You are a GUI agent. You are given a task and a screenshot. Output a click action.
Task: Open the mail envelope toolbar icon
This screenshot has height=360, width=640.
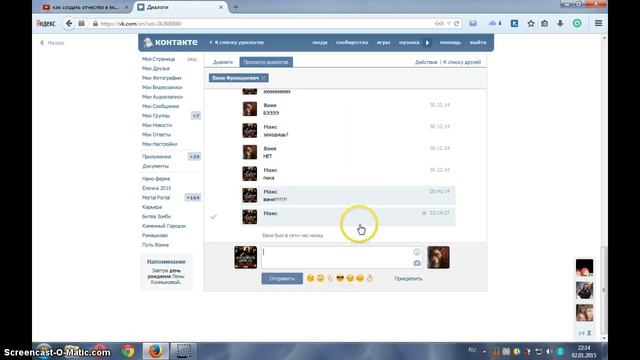point(473,23)
